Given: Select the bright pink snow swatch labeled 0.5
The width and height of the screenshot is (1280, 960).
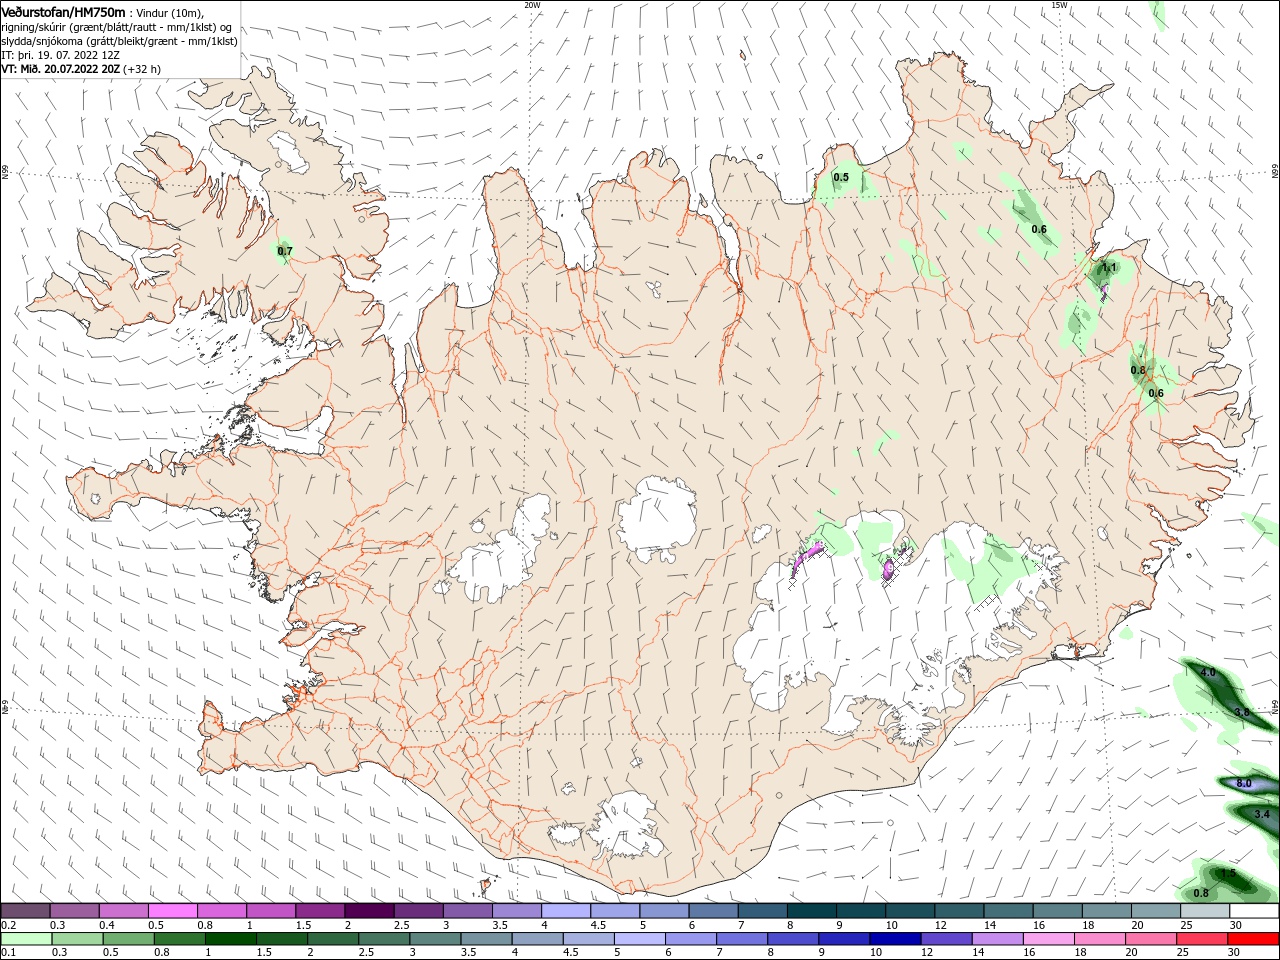Looking at the screenshot, I should (172, 911).
